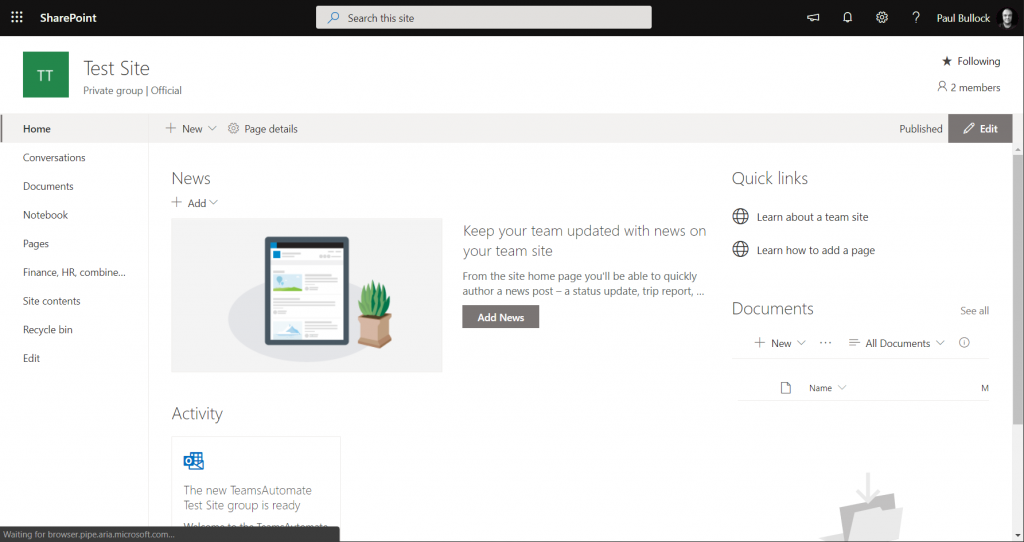The image size is (1024, 542).
Task: Toggle the Following star
Action: (x=947, y=61)
